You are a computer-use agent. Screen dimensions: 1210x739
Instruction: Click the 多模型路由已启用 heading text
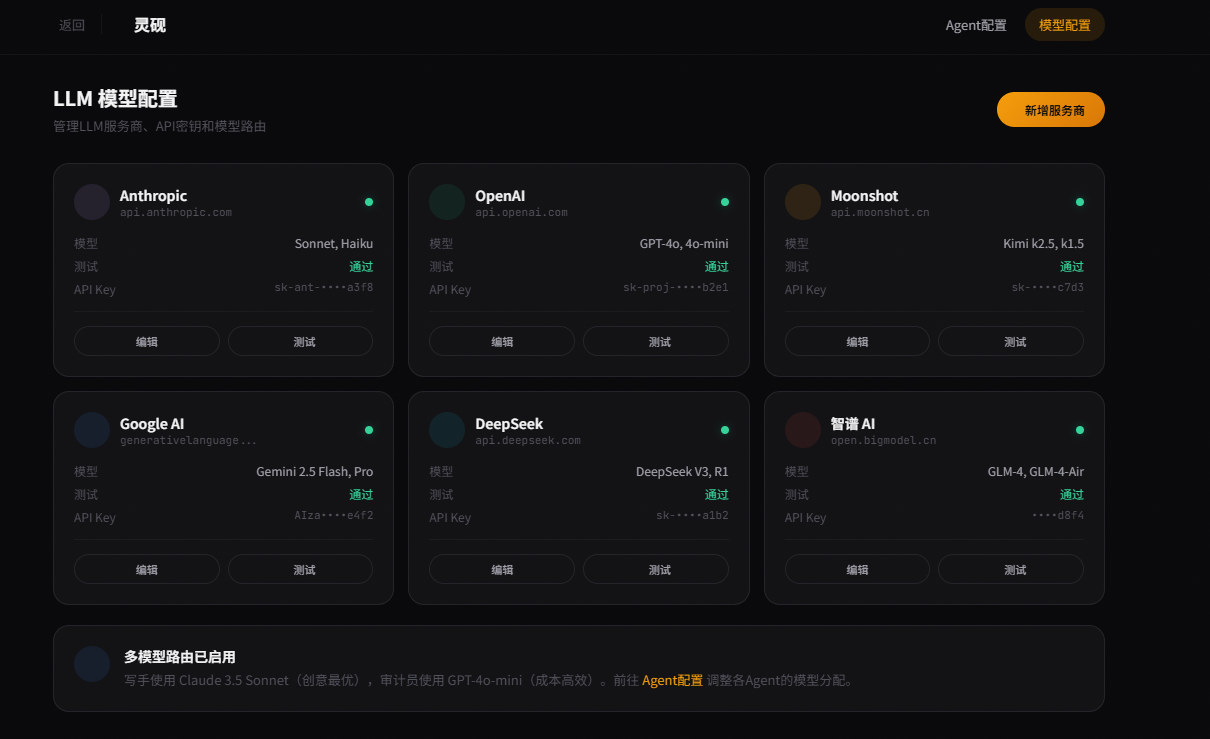coord(180,657)
